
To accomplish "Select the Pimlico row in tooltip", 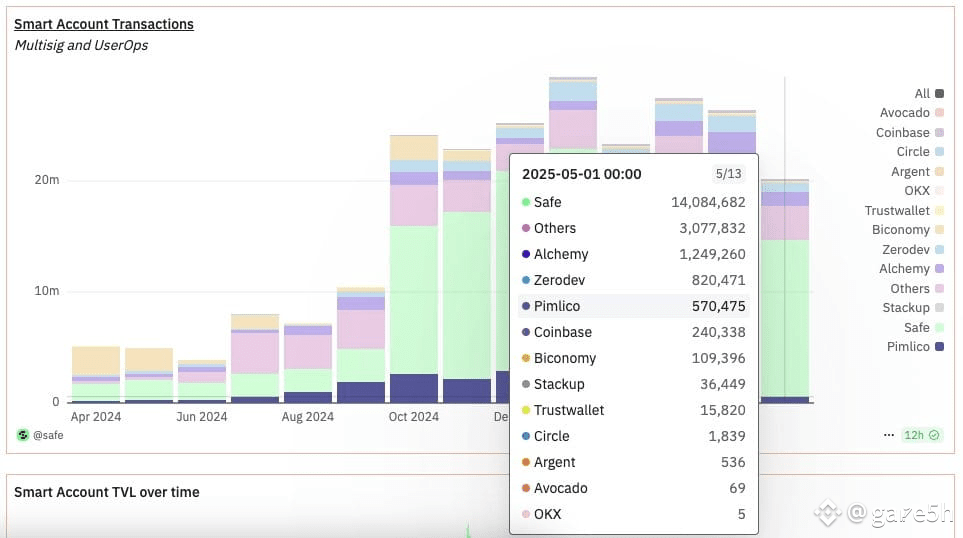I will coord(633,306).
